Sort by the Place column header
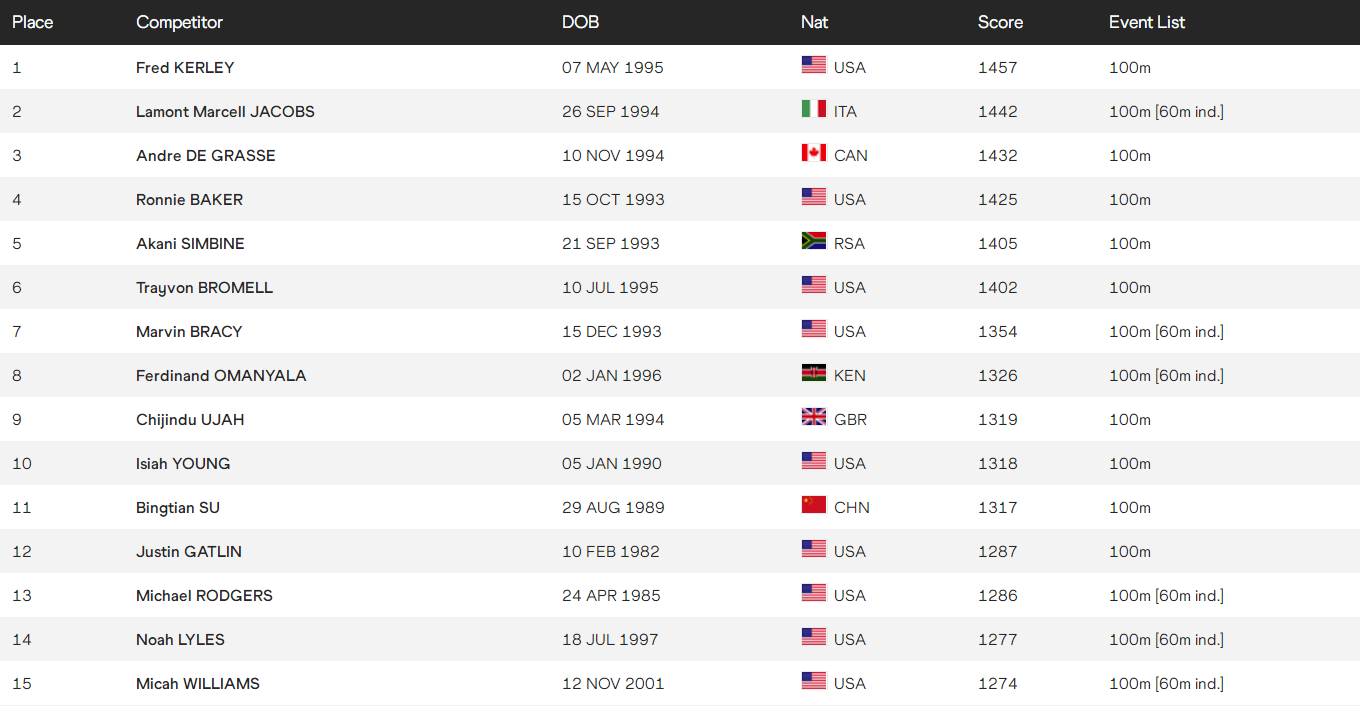Viewport: 1360px width, 706px height. pyautogui.click(x=33, y=22)
